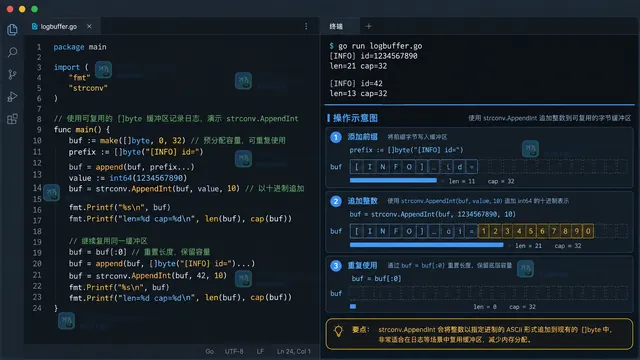Click 'strconv.AppendInt(buf, value, 10)' in editor line 14
The image size is (640, 360).
coord(168,189)
